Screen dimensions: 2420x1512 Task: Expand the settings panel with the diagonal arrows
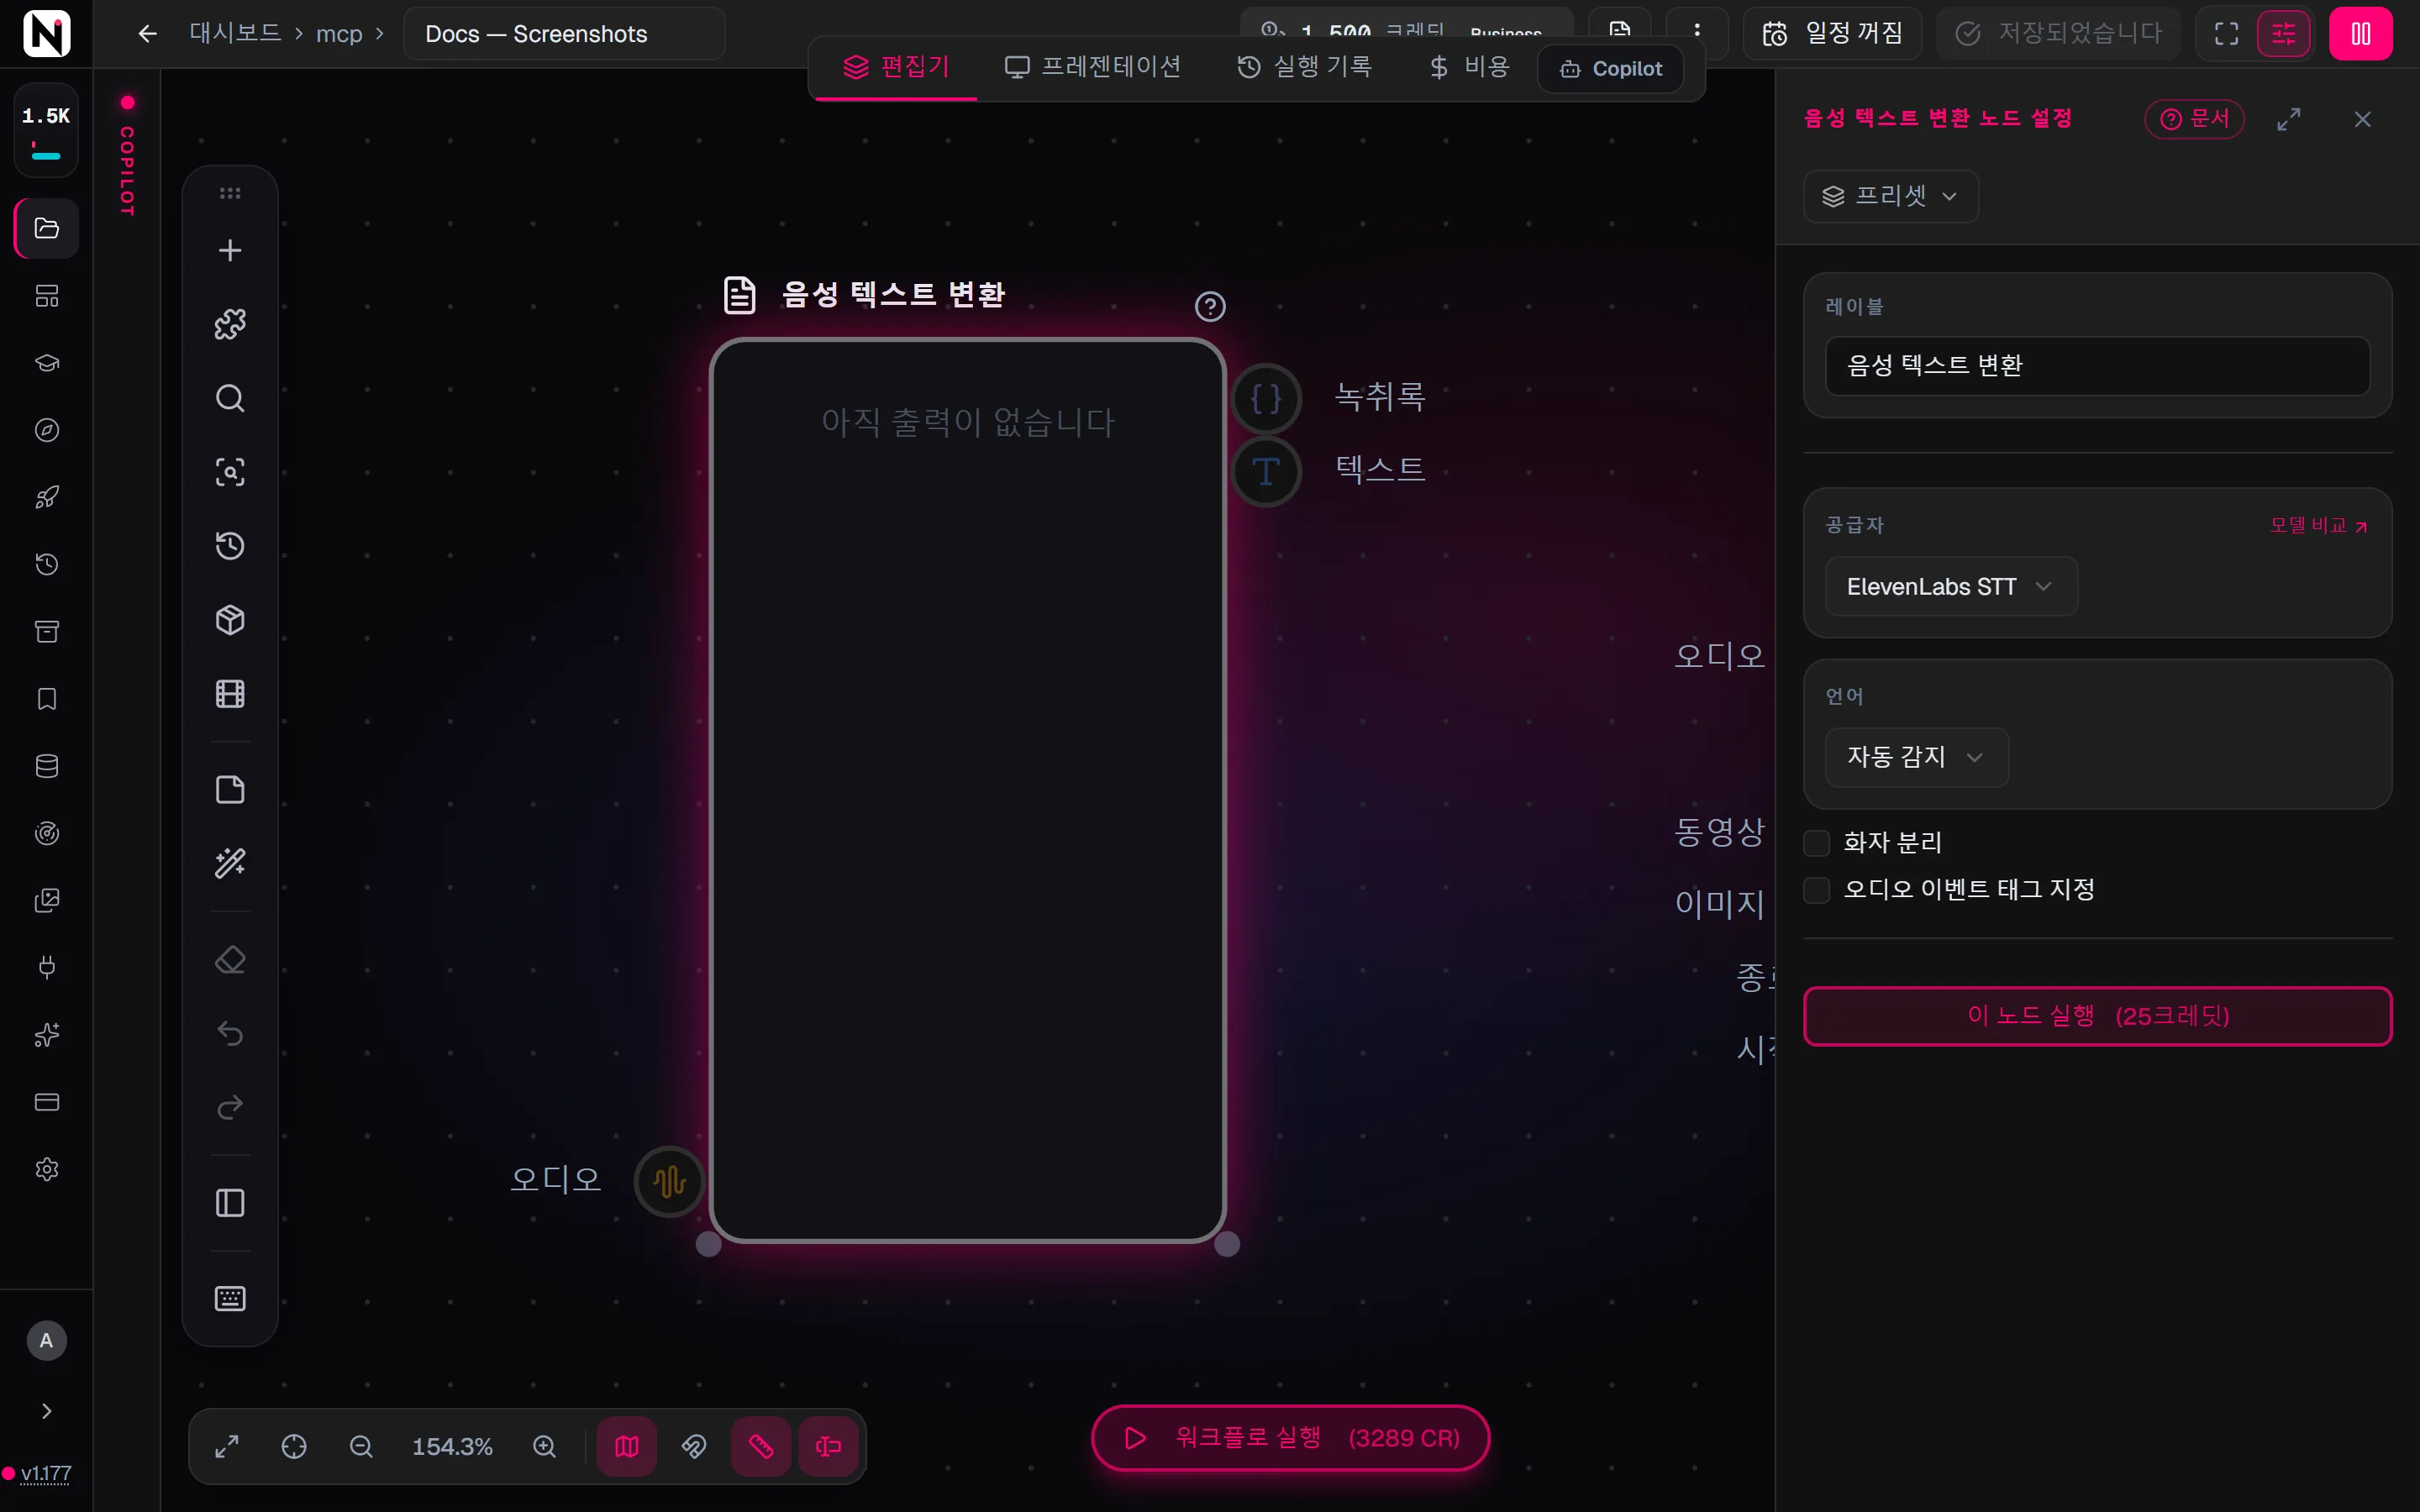click(2289, 119)
